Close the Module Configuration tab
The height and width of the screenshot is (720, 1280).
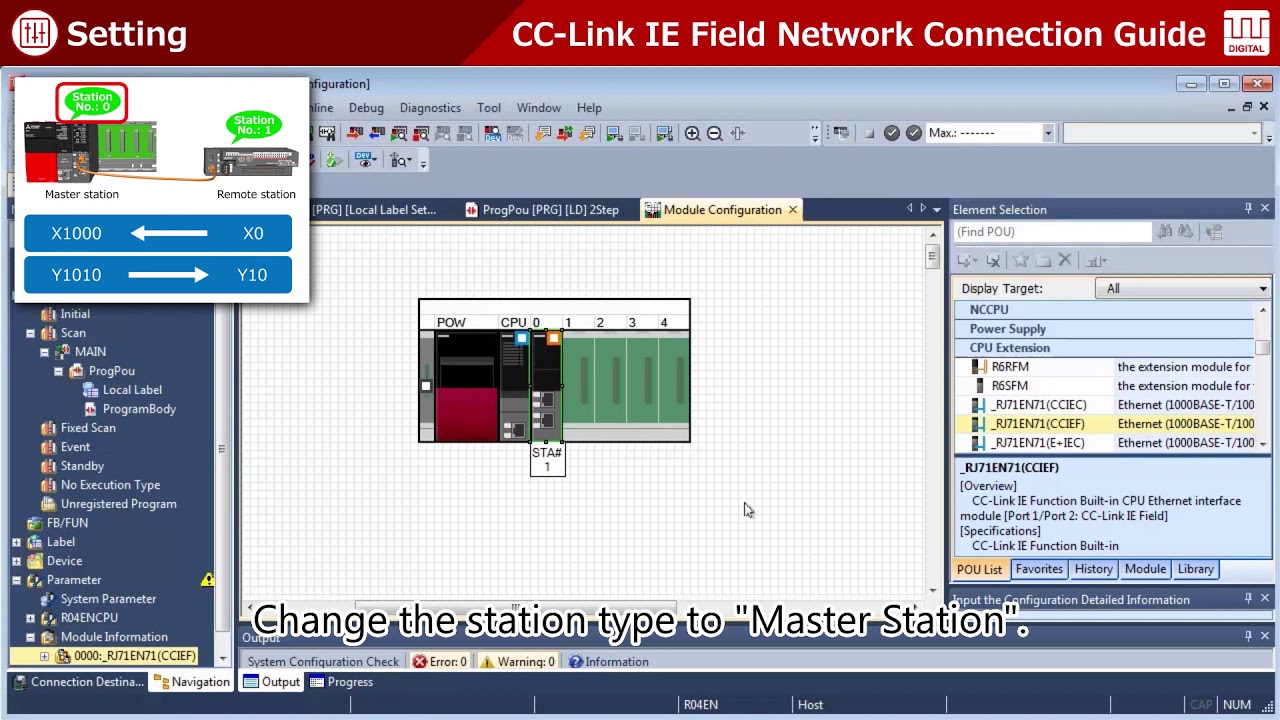793,210
